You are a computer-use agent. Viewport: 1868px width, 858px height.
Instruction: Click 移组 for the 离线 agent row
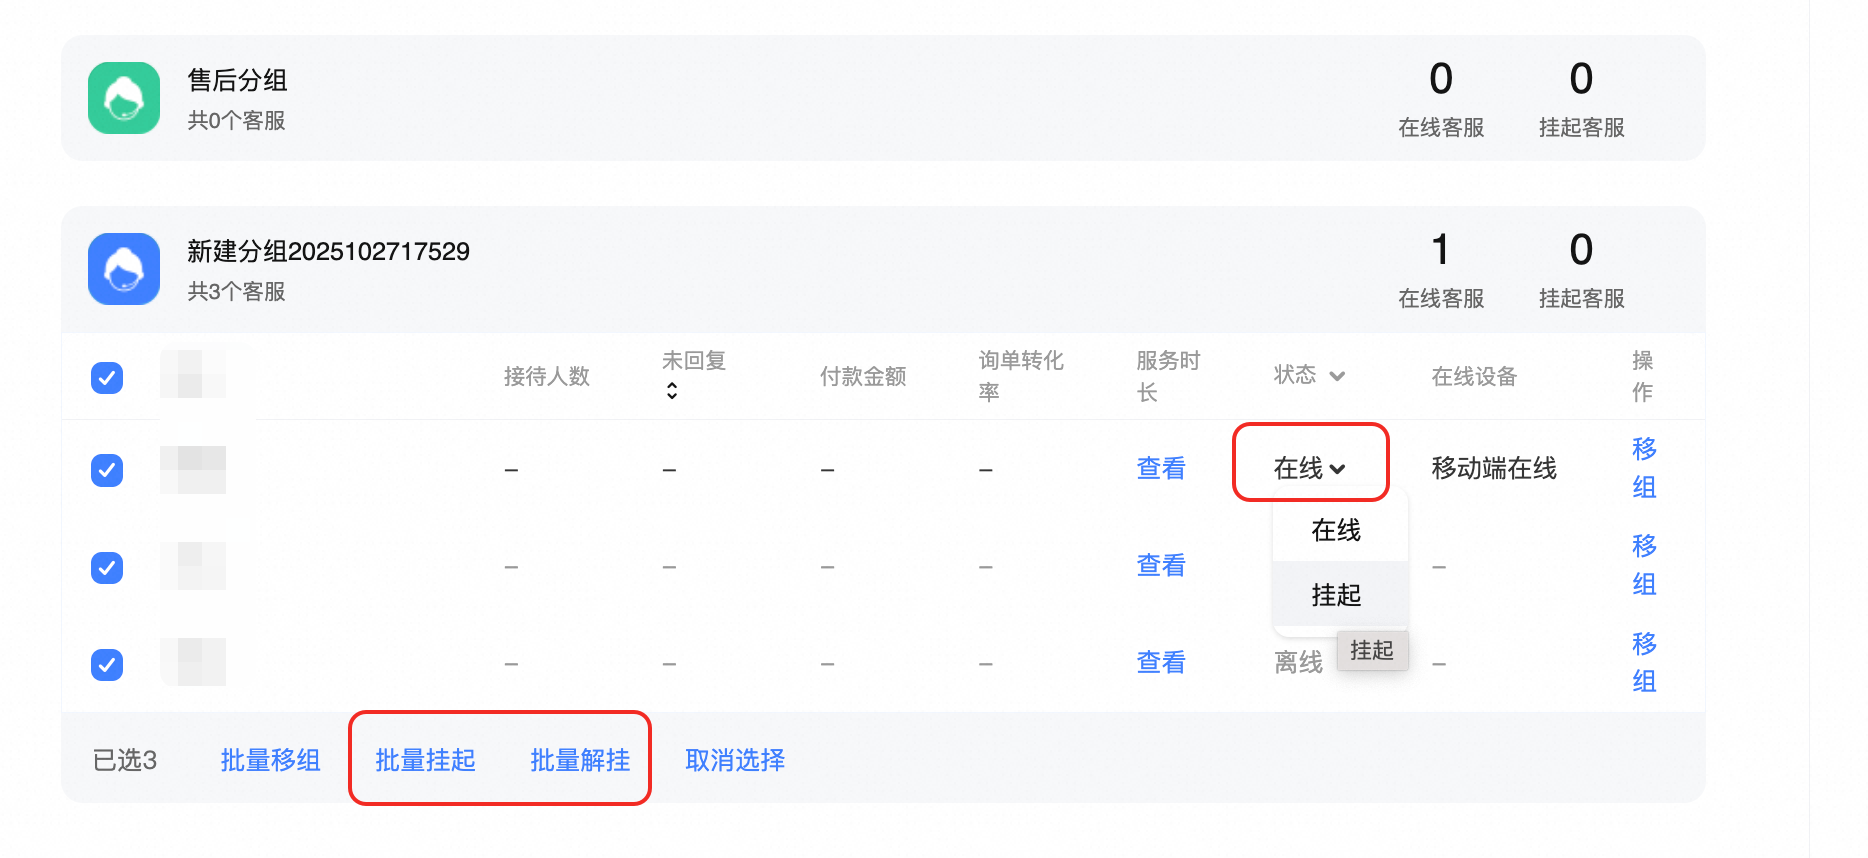(x=1644, y=662)
